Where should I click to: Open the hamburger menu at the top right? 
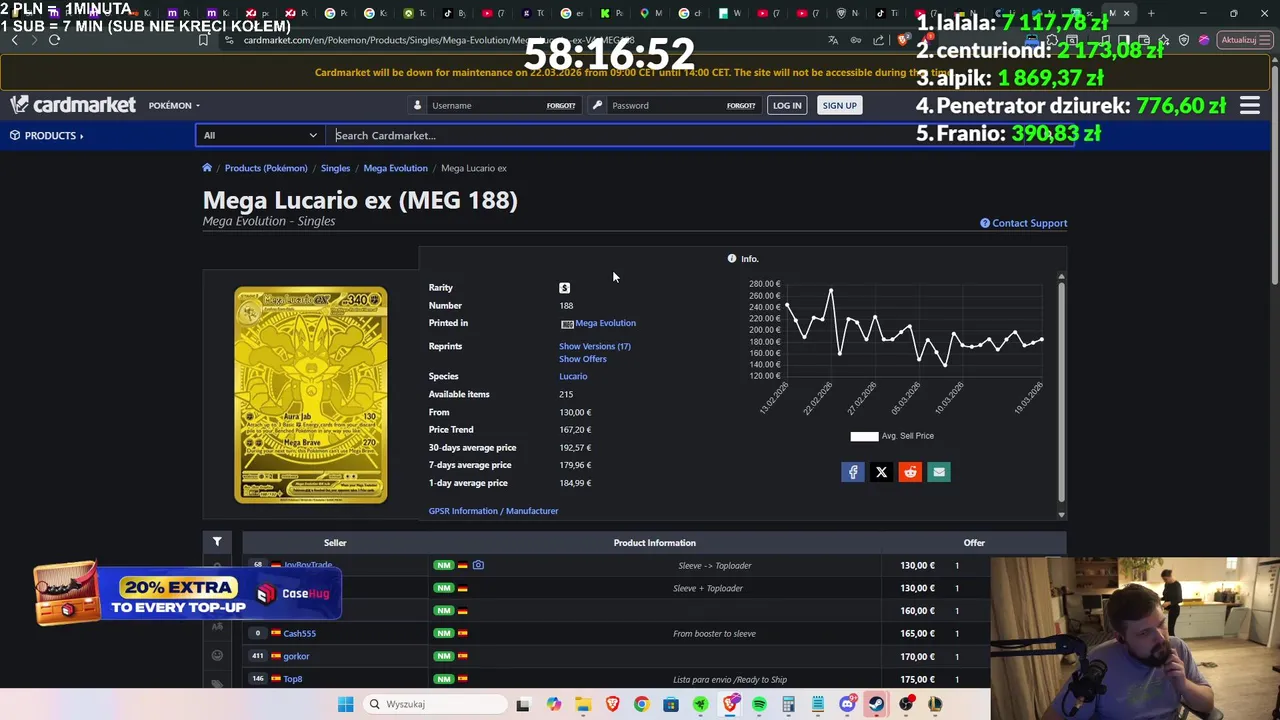pos(1249,105)
